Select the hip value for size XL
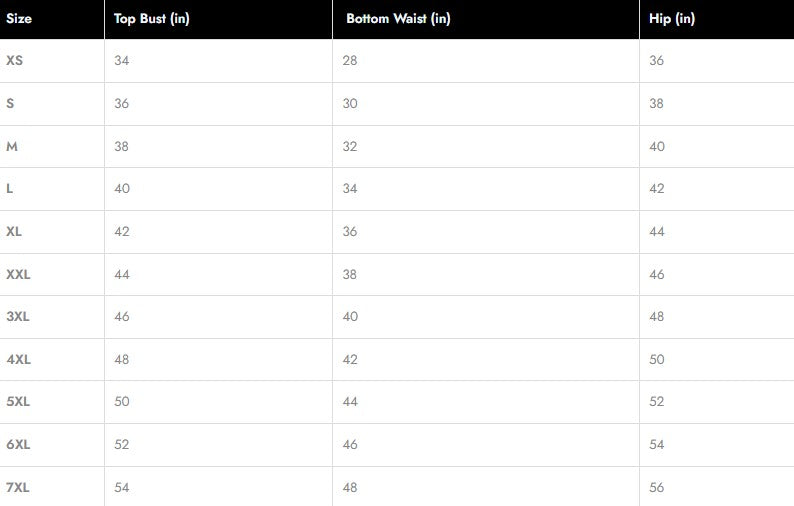The height and width of the screenshot is (506, 794). 657,231
